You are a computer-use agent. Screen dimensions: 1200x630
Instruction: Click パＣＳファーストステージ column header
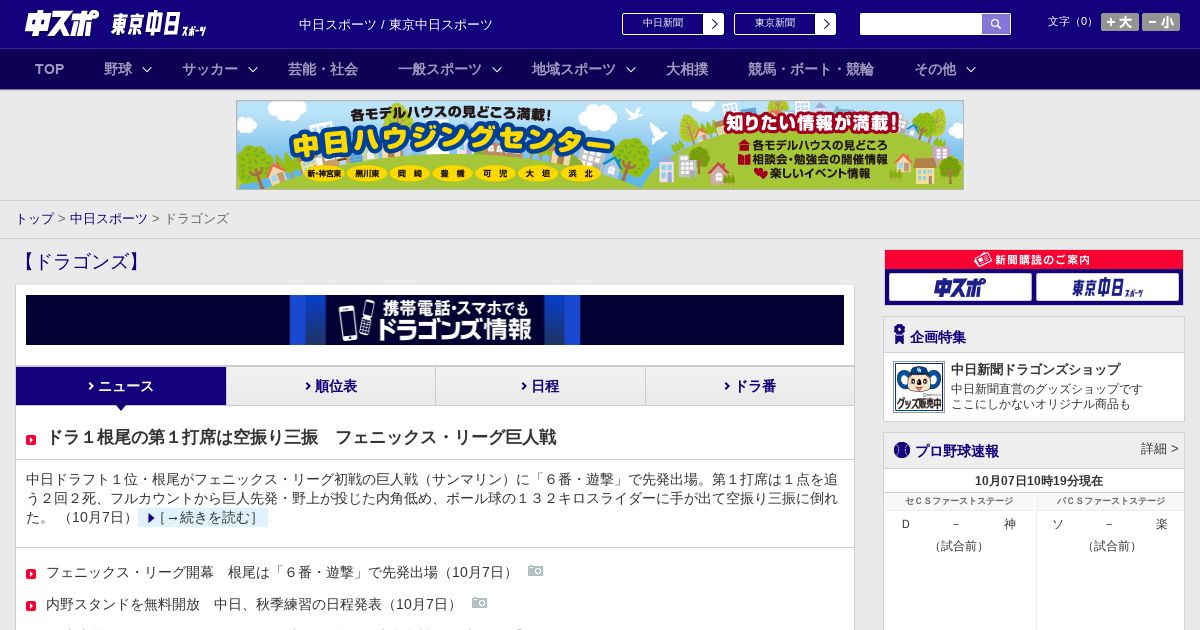coord(1111,501)
